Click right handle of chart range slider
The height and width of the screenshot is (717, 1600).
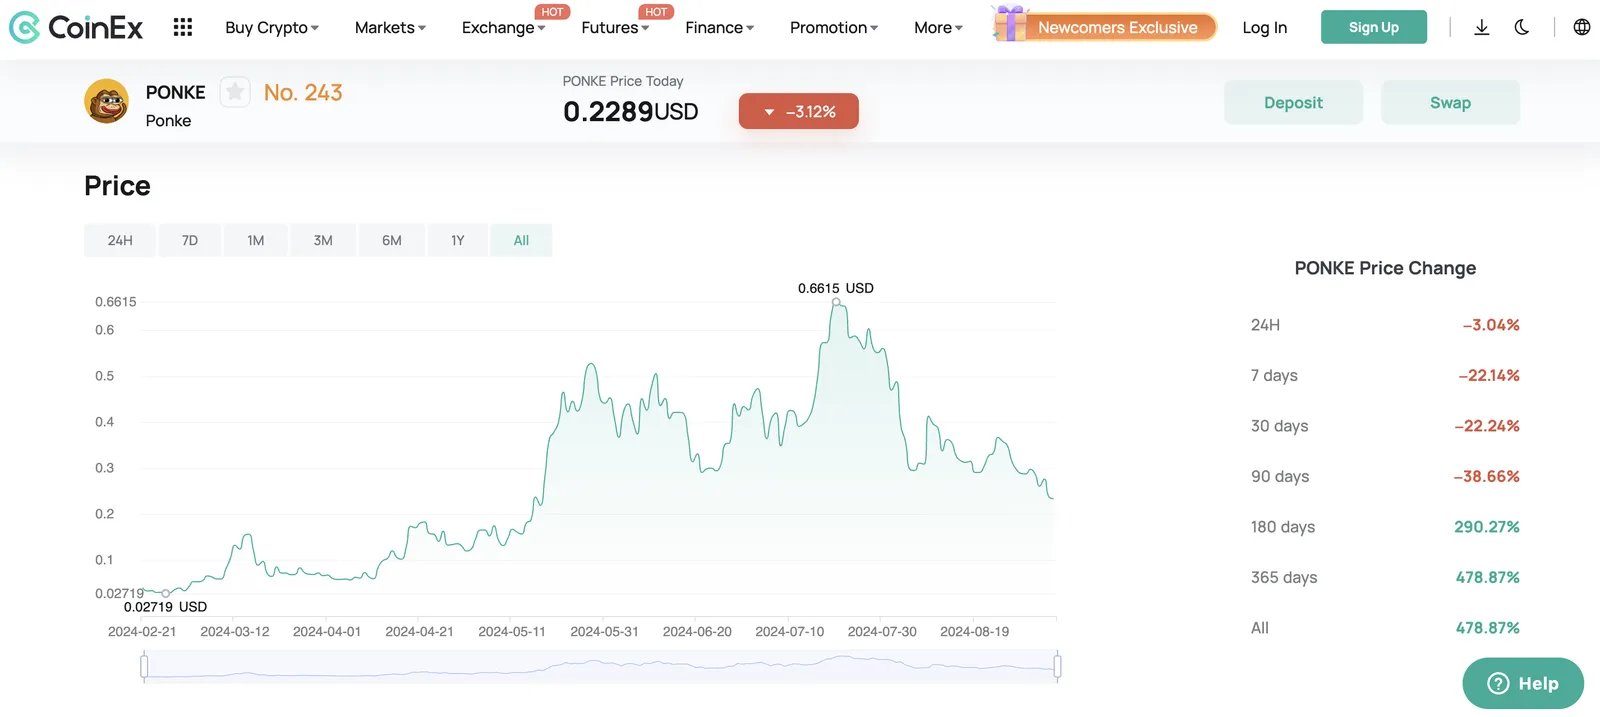pyautogui.click(x=1057, y=666)
